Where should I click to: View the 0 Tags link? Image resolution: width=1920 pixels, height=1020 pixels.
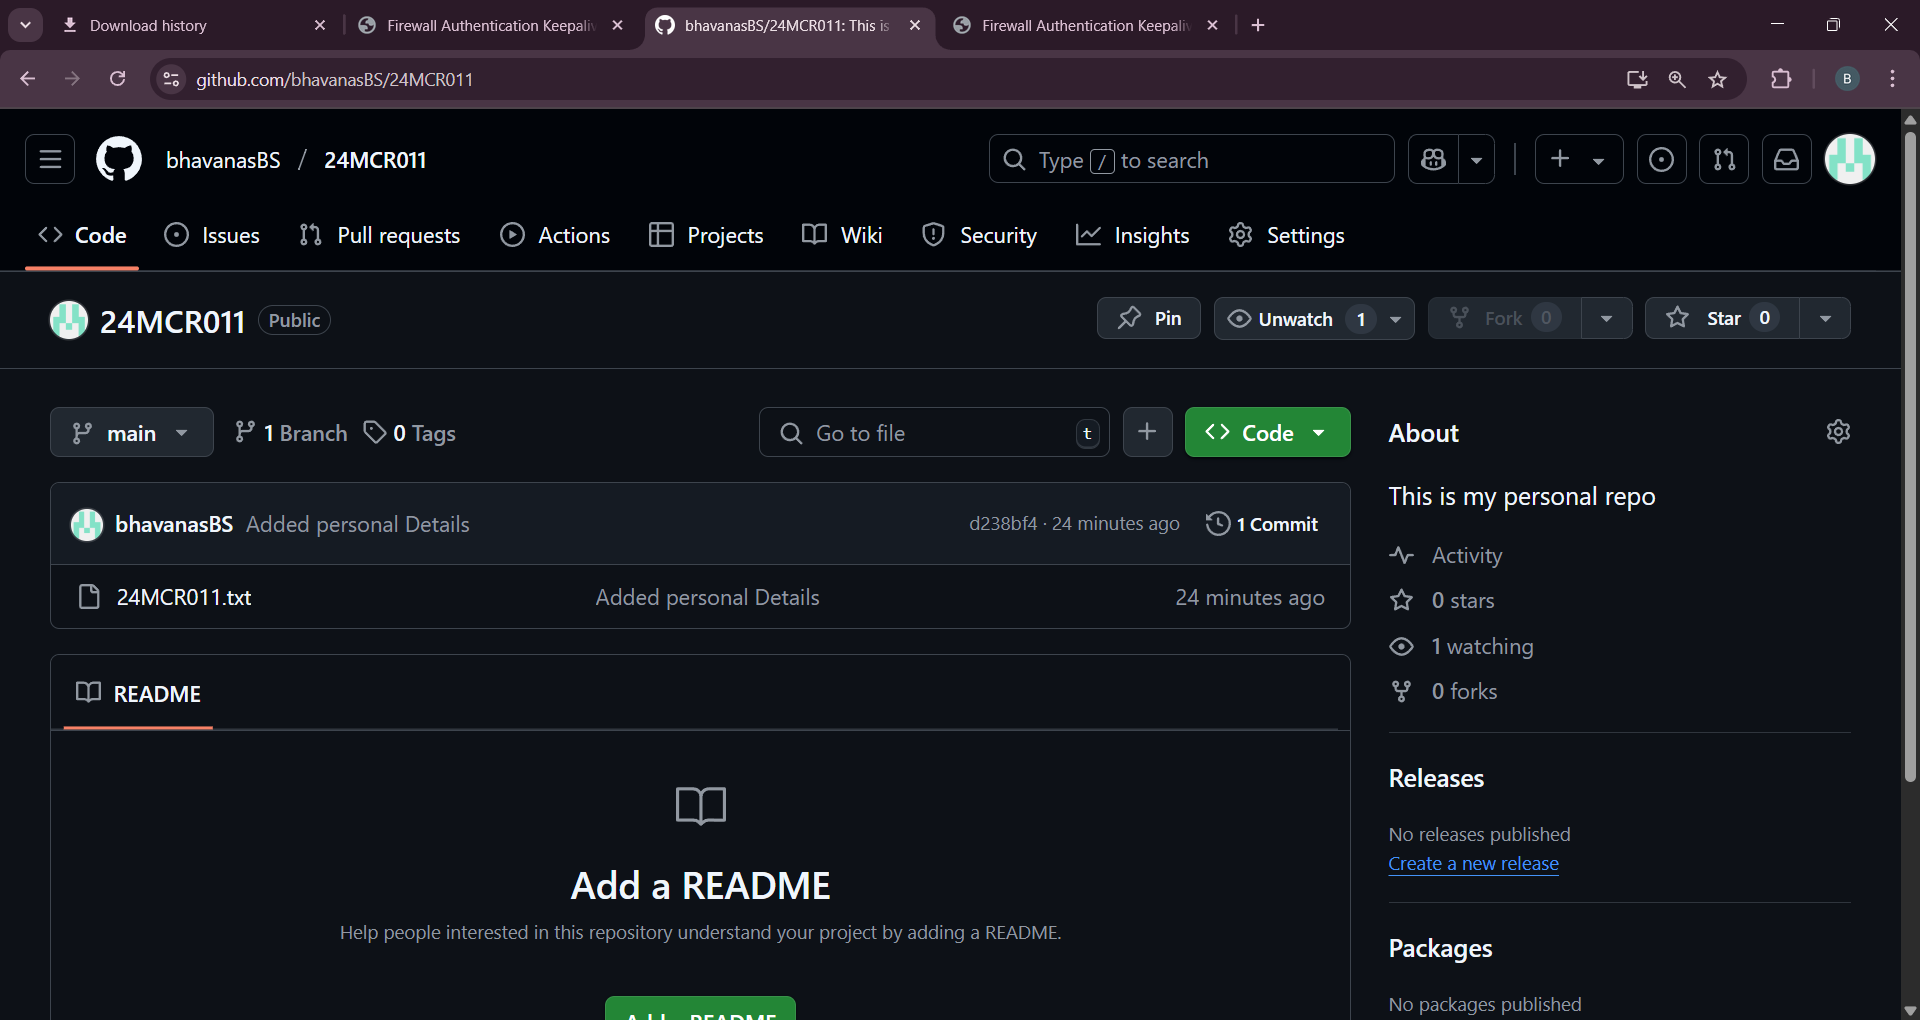pyautogui.click(x=409, y=432)
